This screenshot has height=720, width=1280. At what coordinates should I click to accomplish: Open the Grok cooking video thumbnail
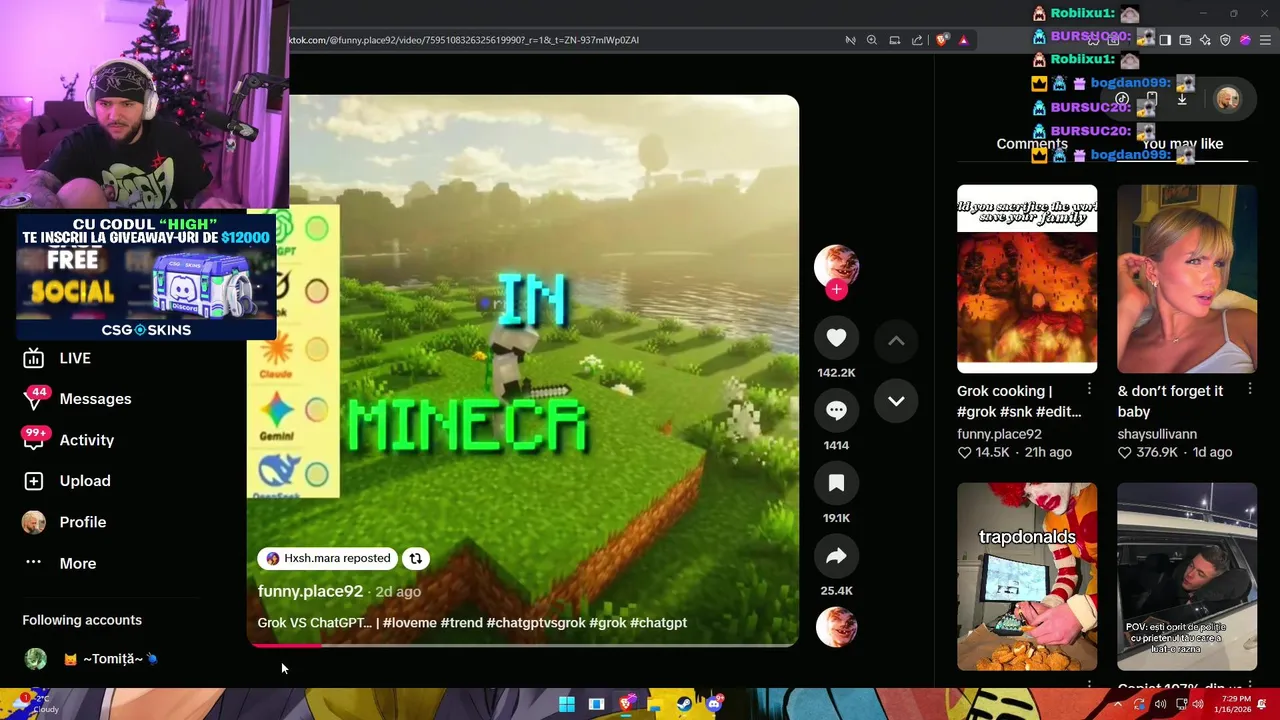point(1027,278)
